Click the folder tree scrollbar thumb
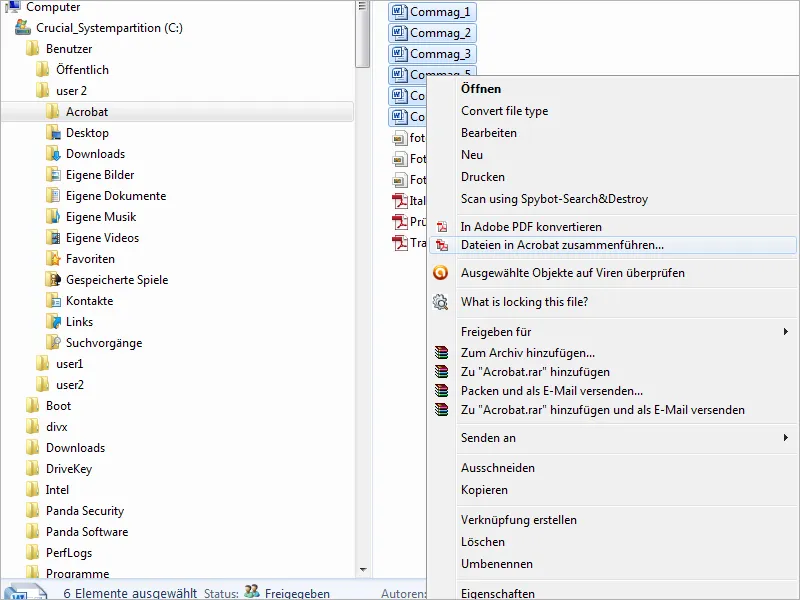Image resolution: width=800 pixels, height=600 pixels. [363, 34]
